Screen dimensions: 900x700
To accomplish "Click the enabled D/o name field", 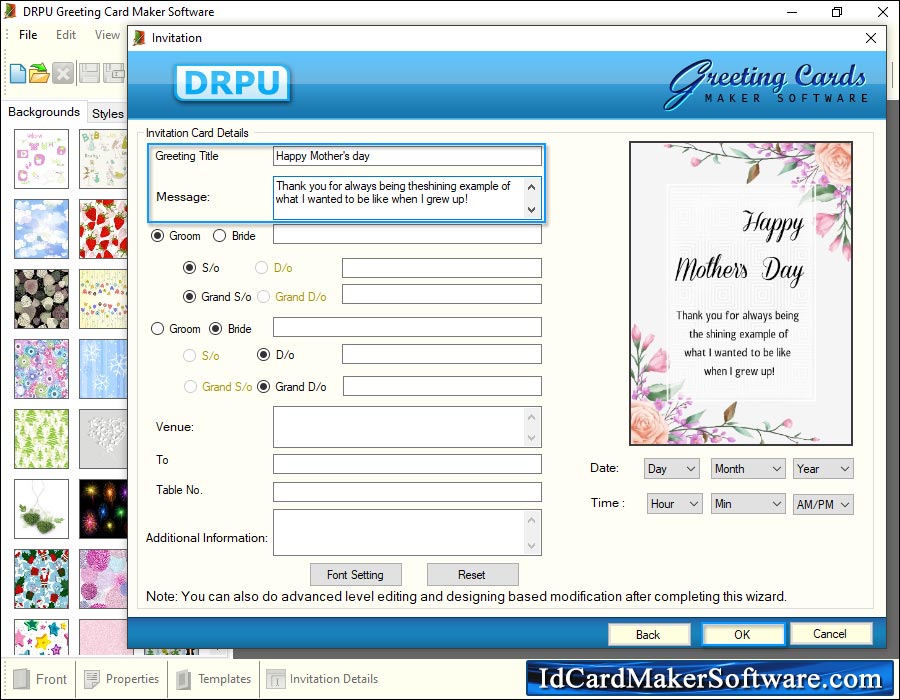I will (x=442, y=354).
